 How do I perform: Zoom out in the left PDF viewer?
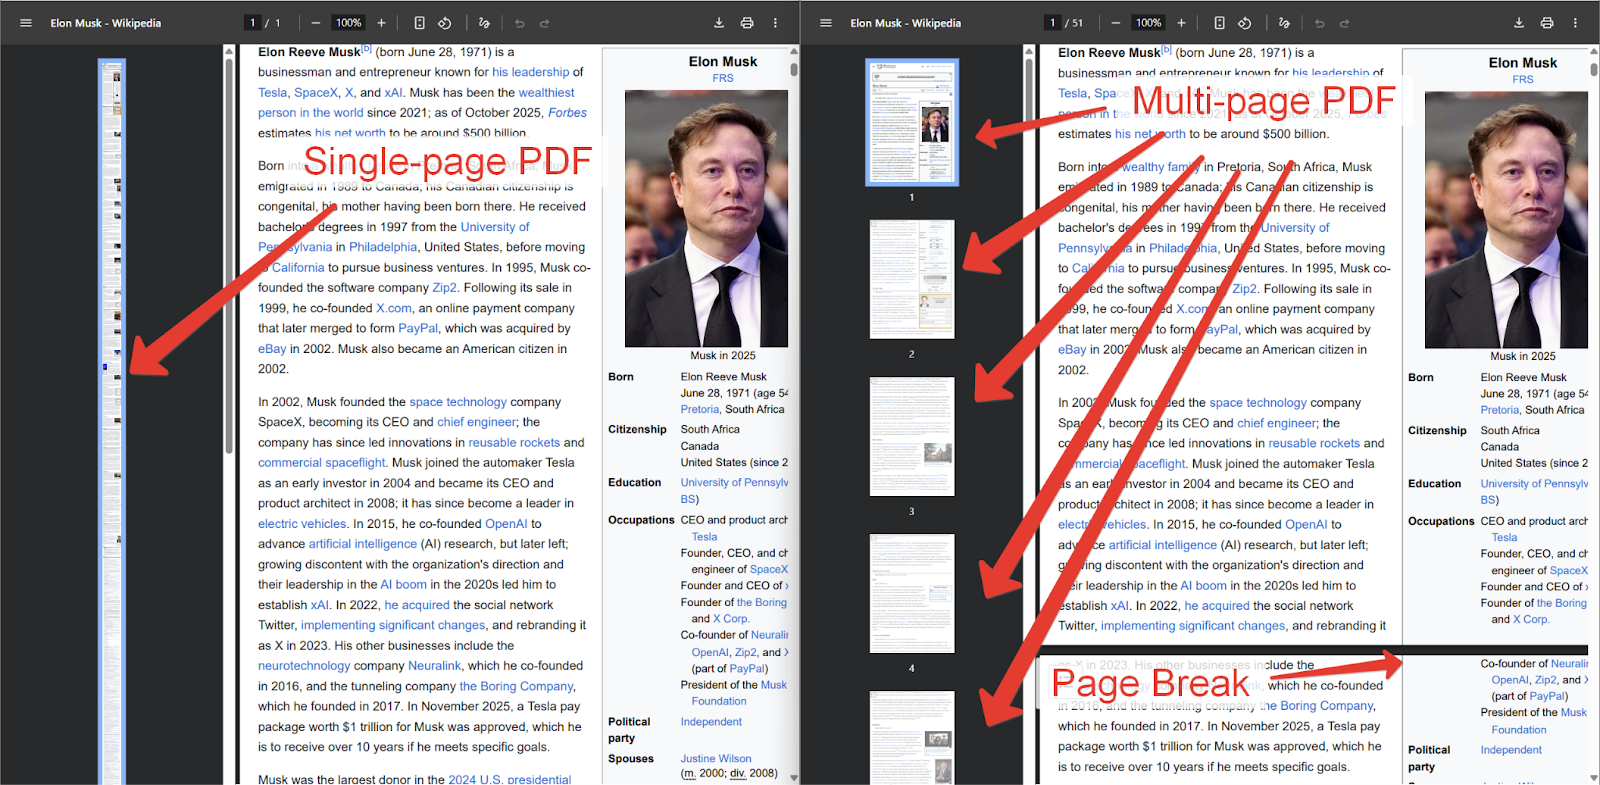click(x=316, y=23)
